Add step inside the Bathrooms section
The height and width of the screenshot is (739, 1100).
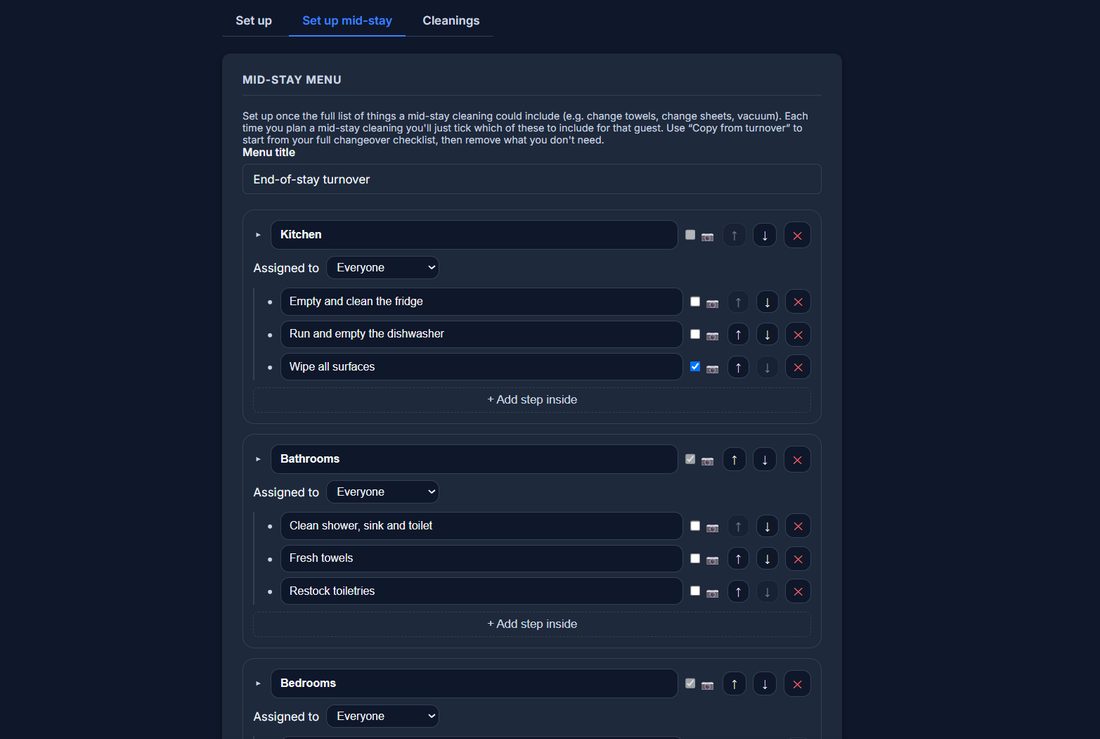click(x=532, y=624)
